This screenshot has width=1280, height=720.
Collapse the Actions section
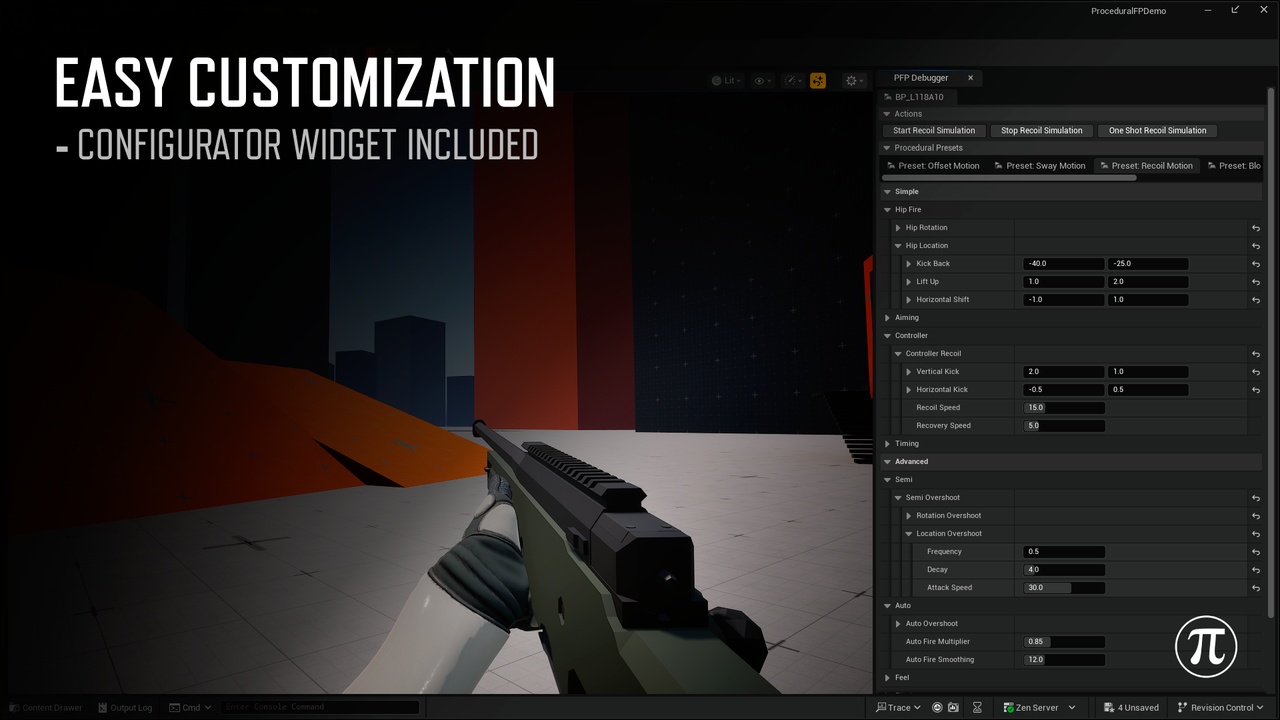point(887,114)
